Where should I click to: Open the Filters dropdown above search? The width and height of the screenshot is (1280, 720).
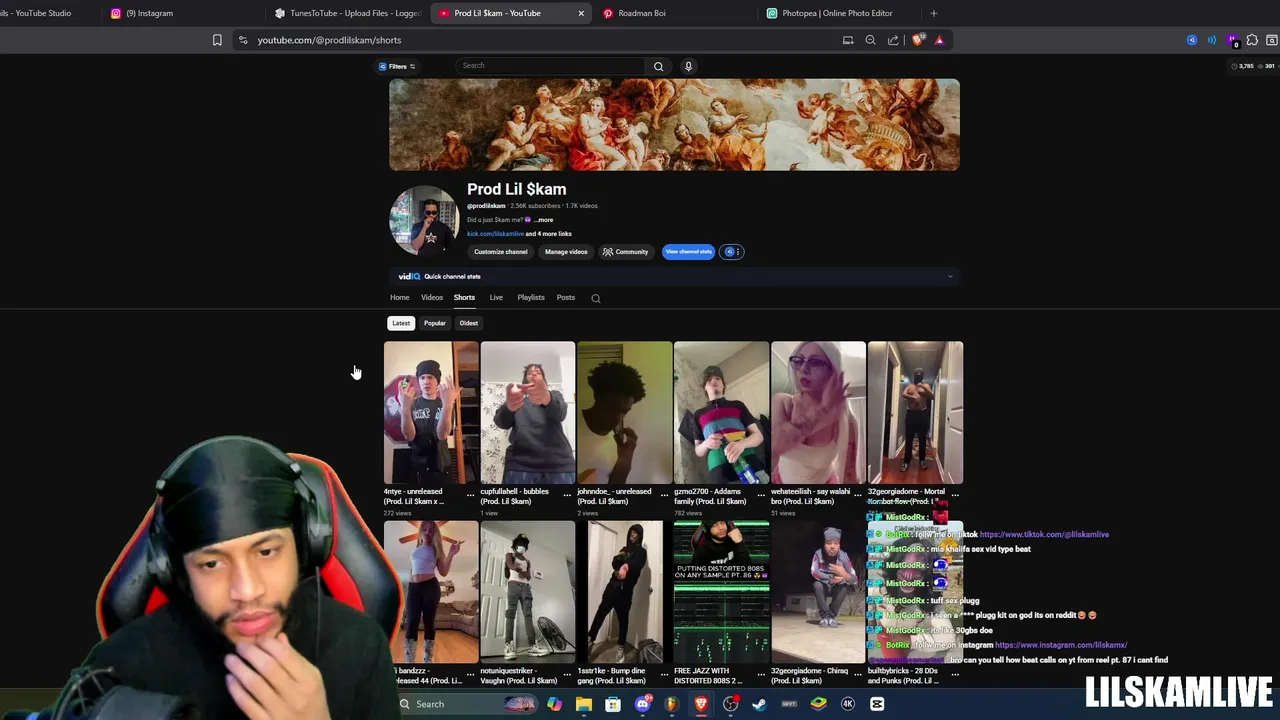397,66
